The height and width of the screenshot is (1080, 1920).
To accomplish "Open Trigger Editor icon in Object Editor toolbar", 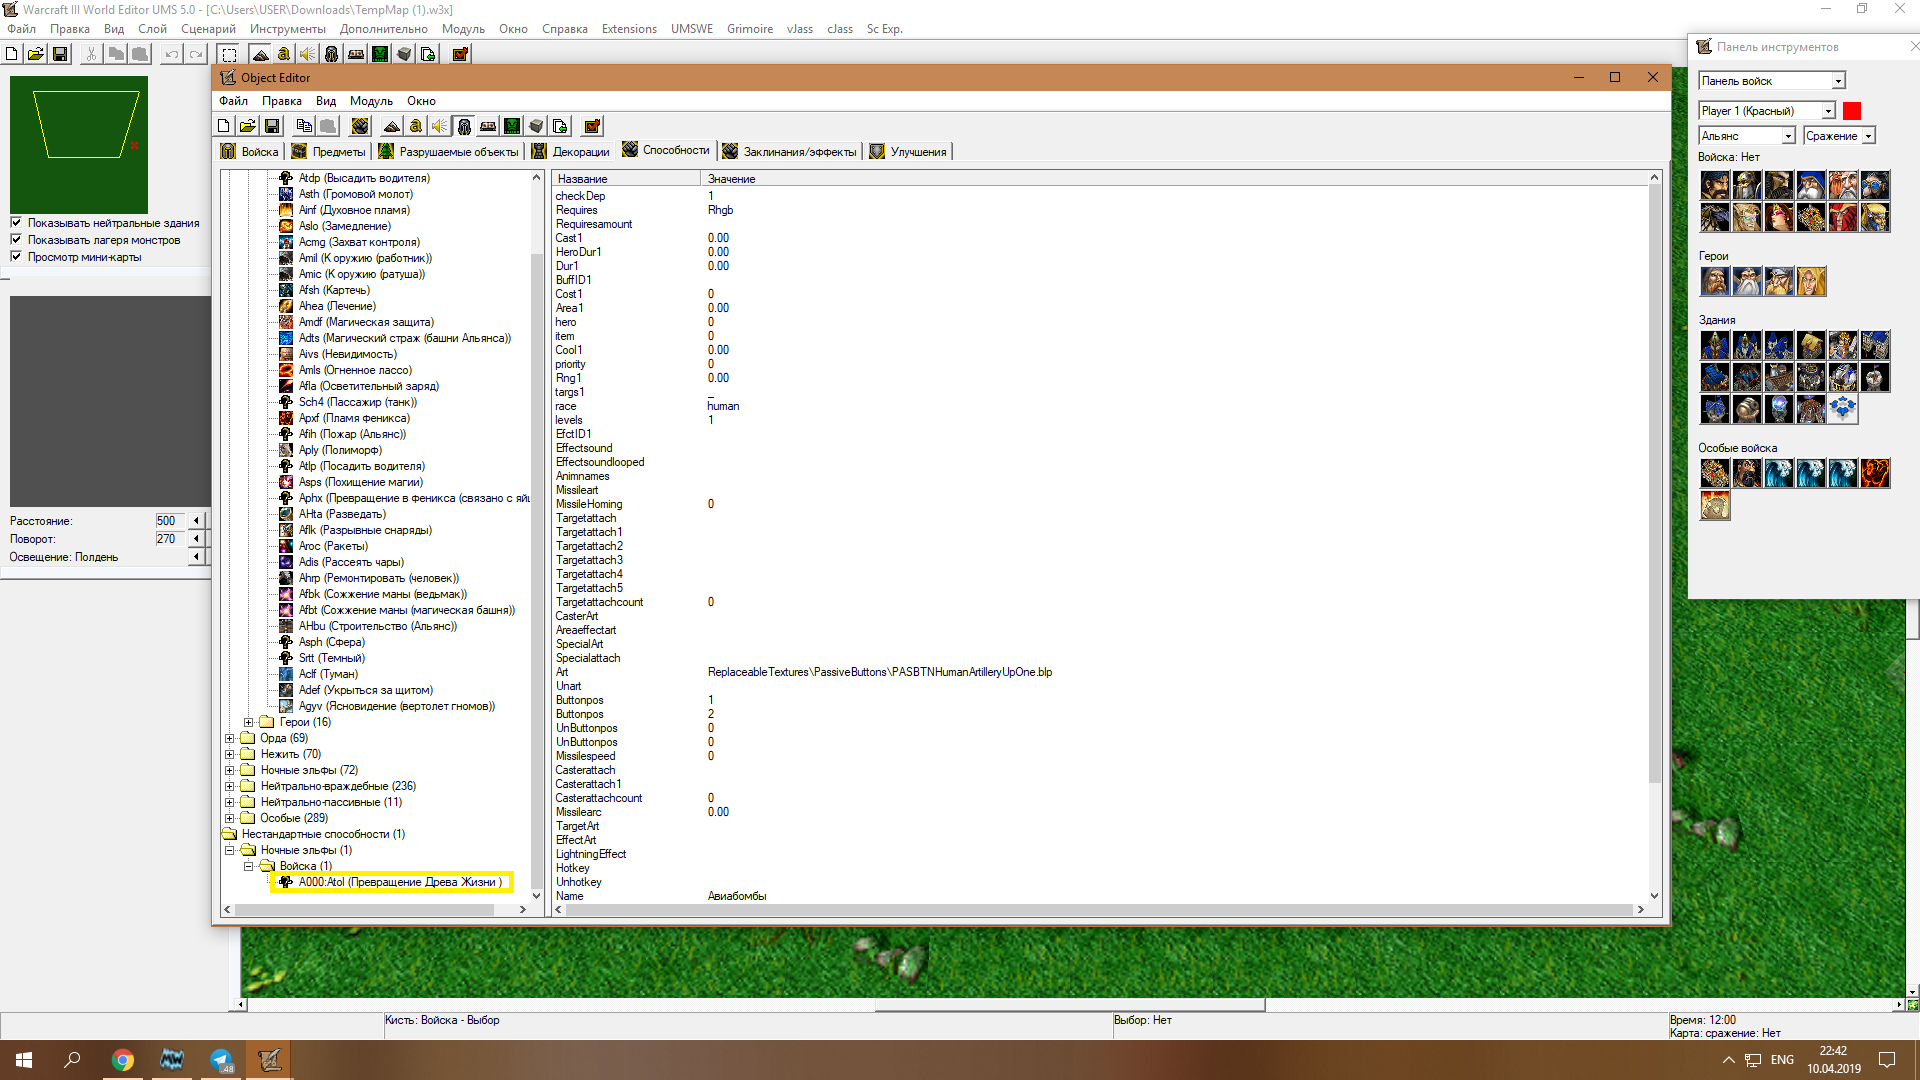I will click(416, 126).
